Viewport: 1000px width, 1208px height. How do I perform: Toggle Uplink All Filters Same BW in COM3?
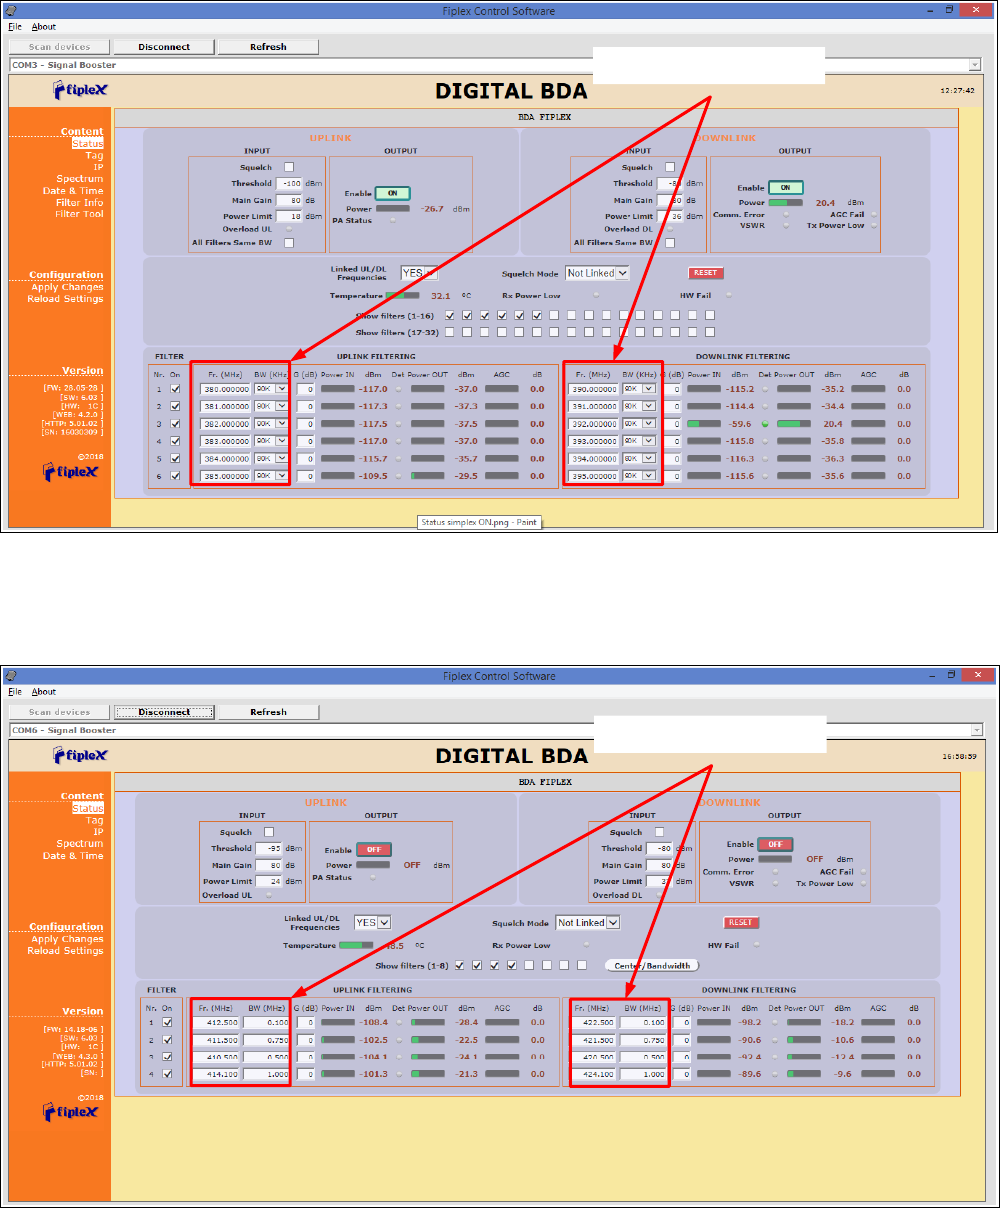pyautogui.click(x=289, y=242)
